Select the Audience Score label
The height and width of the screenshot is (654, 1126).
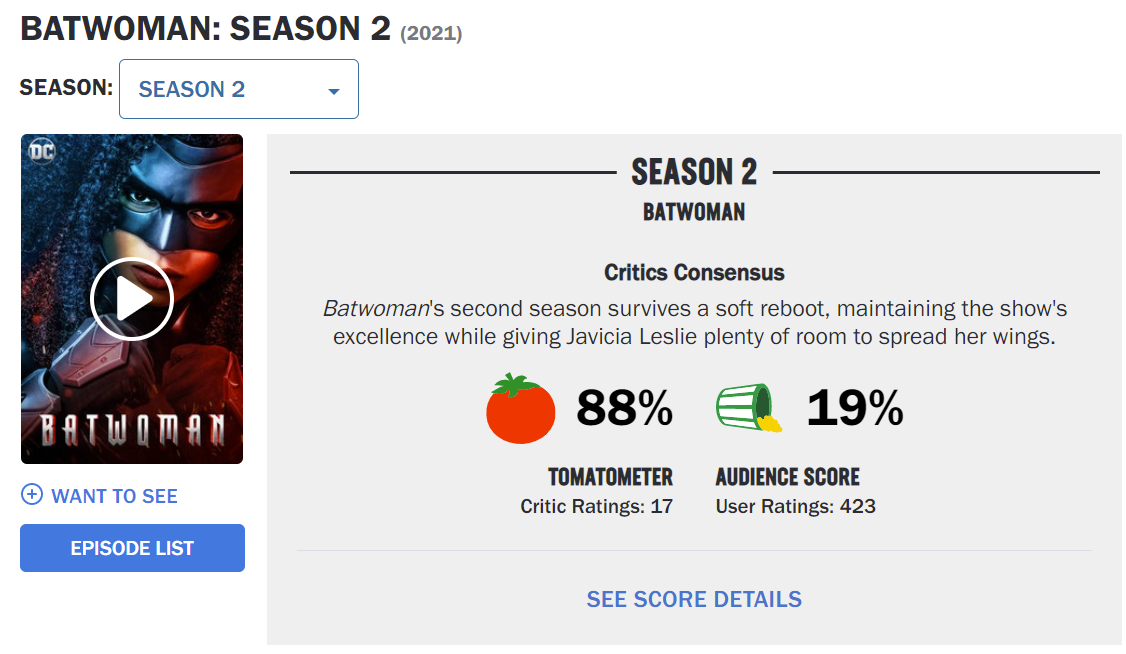(787, 477)
